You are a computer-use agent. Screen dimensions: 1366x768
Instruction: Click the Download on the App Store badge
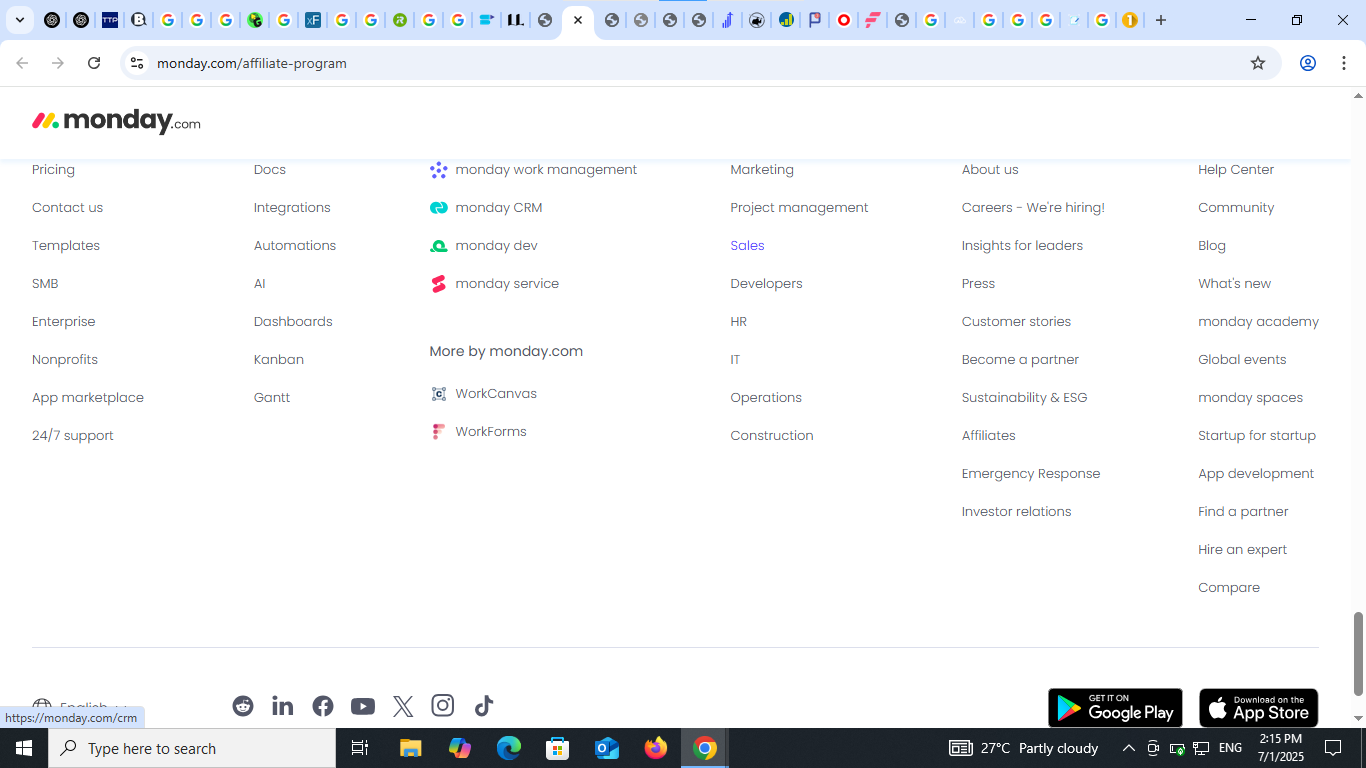(1258, 708)
